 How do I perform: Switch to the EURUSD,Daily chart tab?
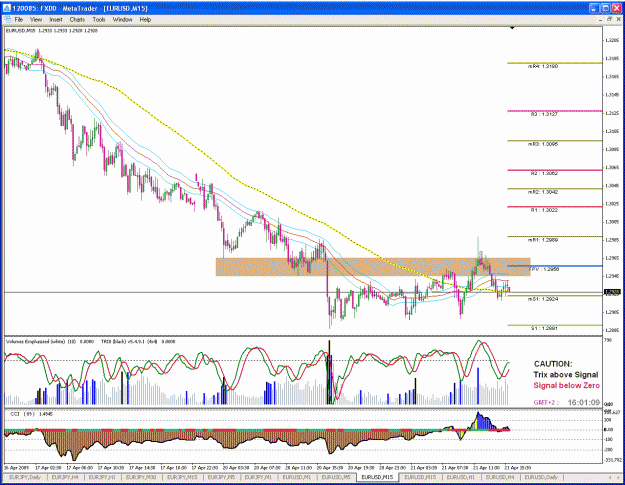(541, 477)
